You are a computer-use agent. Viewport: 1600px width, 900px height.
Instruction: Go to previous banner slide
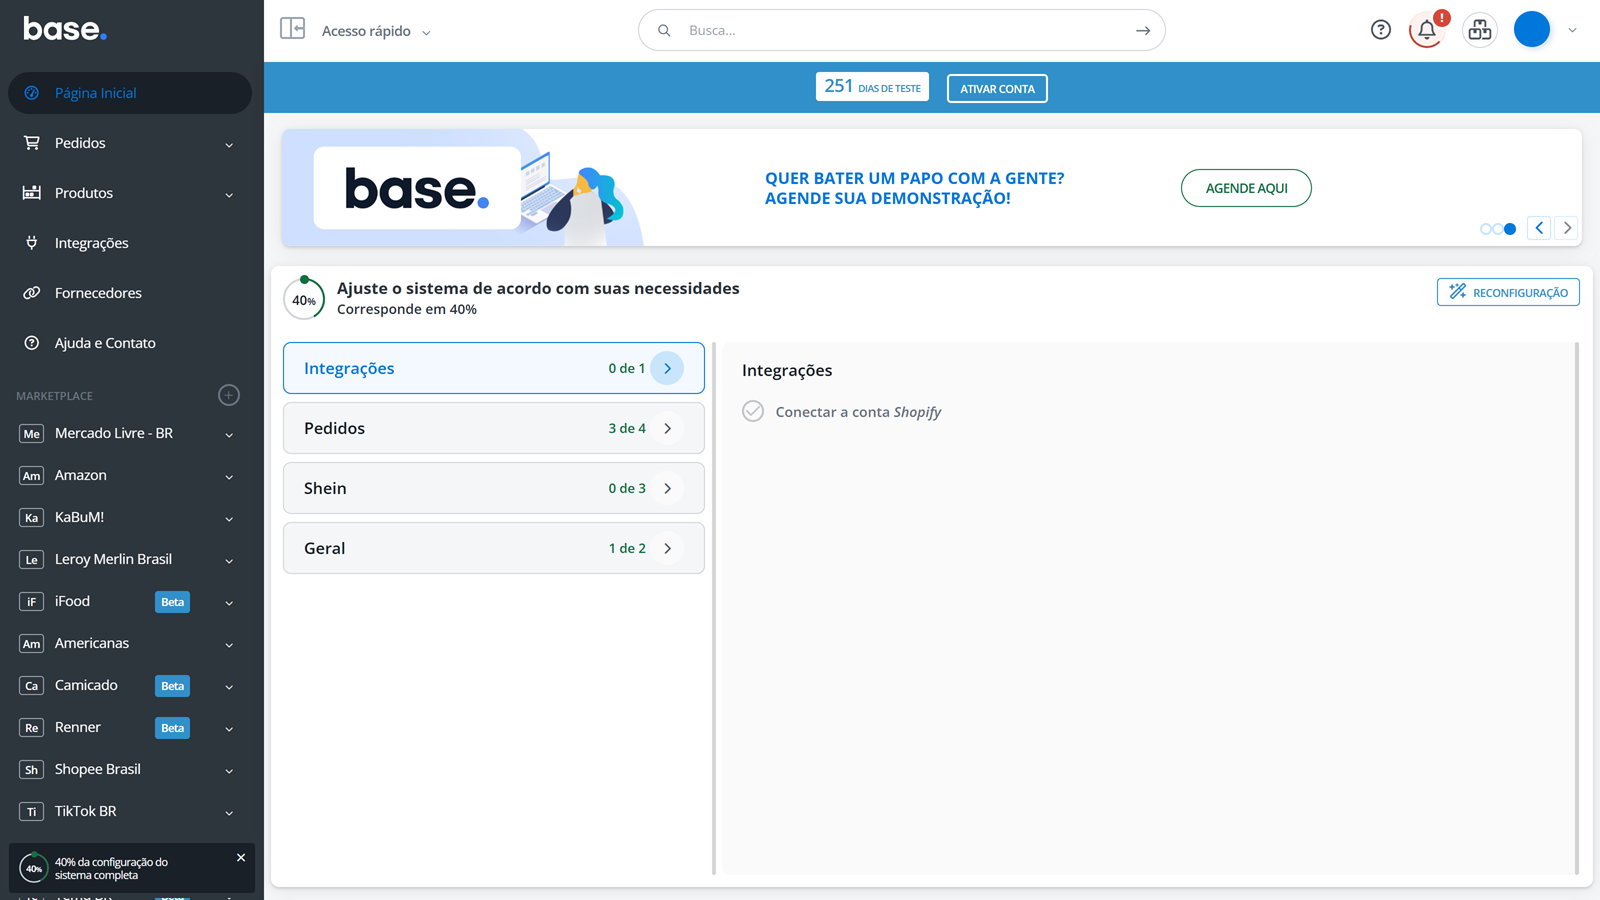tap(1539, 228)
